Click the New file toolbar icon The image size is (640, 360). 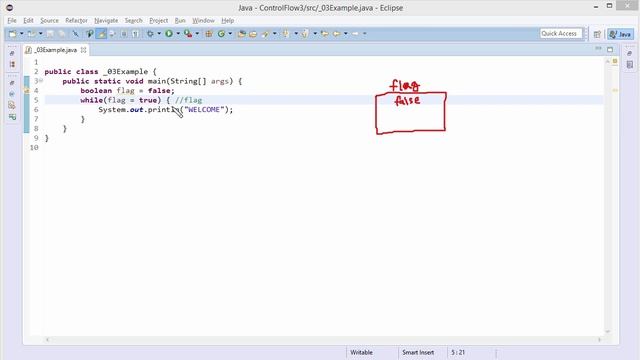click(x=13, y=34)
